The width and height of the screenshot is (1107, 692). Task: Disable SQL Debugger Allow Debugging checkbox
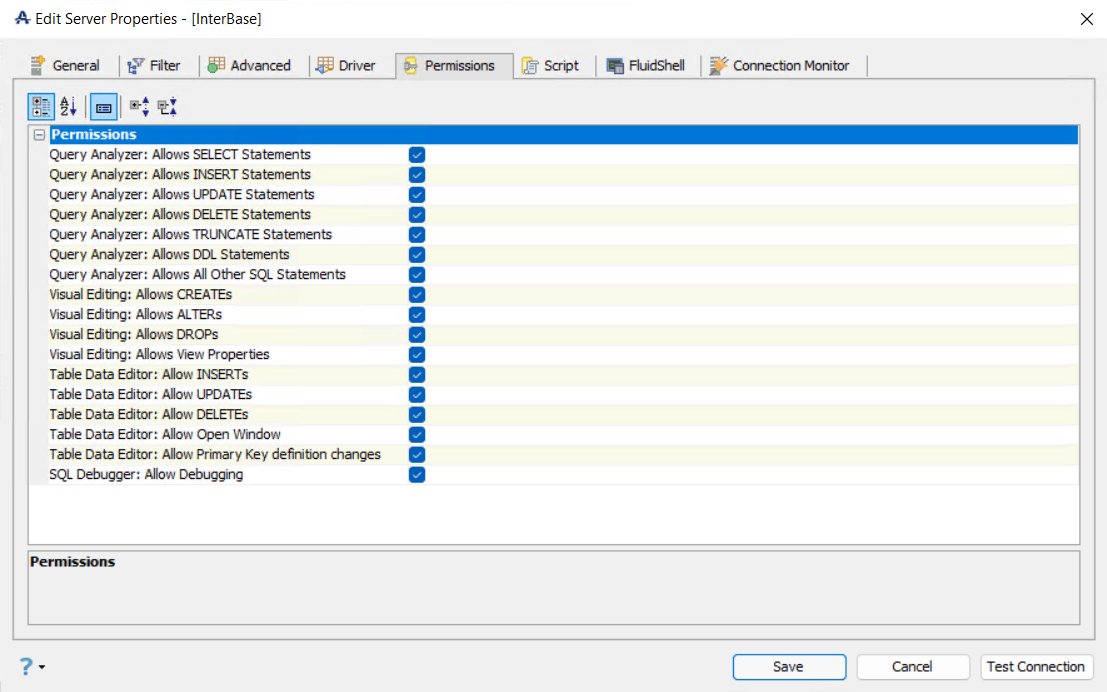click(417, 475)
